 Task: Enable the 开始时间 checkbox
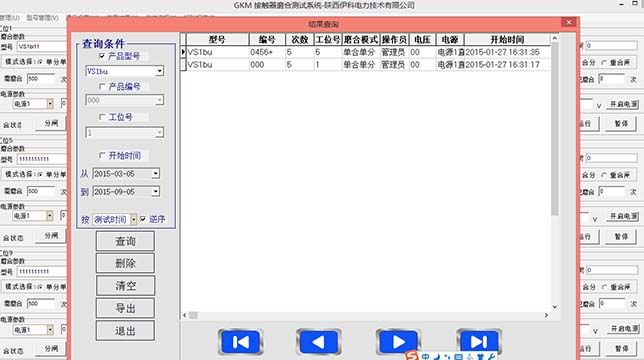click(x=102, y=156)
